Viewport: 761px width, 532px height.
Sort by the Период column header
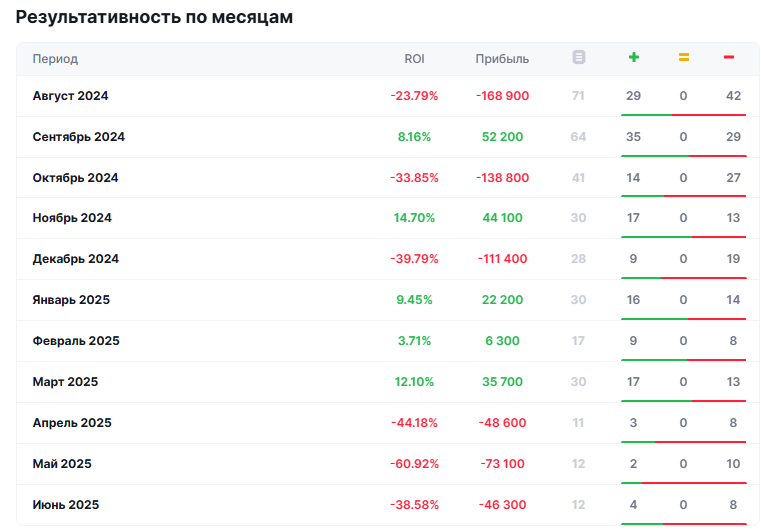55,59
